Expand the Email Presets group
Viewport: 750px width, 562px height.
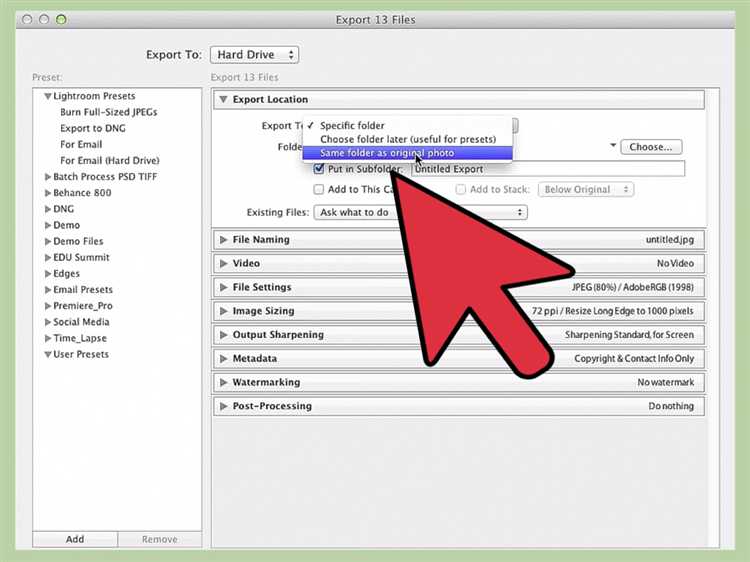tap(48, 290)
